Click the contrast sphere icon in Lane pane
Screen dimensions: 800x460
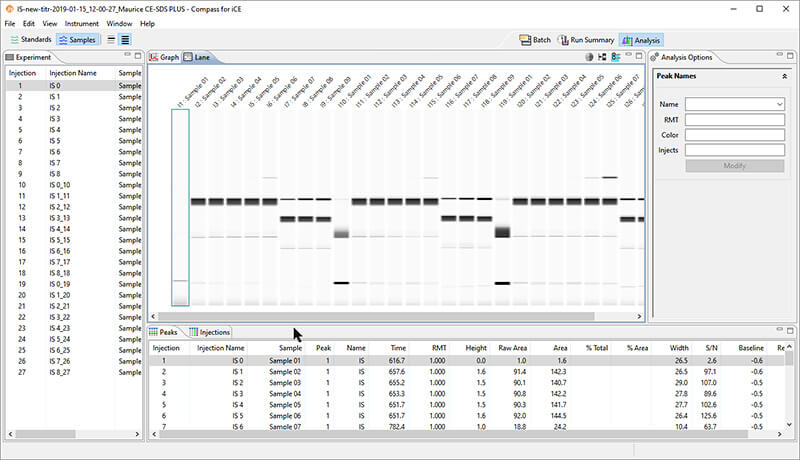589,57
